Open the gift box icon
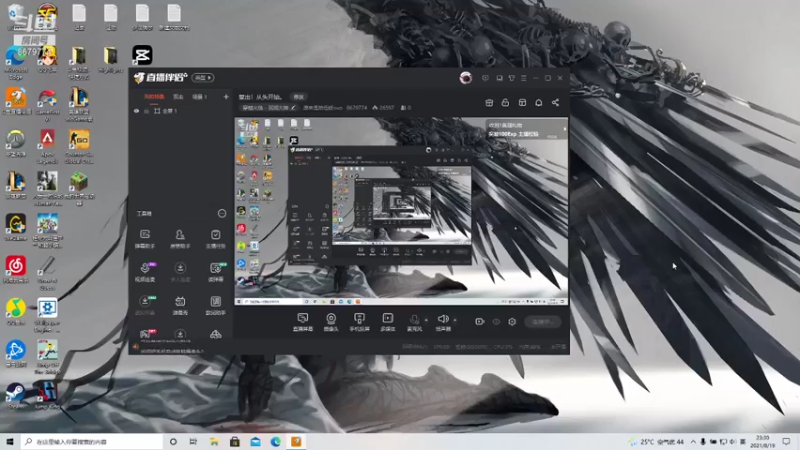Image resolution: width=800 pixels, height=450 pixels. click(x=489, y=103)
